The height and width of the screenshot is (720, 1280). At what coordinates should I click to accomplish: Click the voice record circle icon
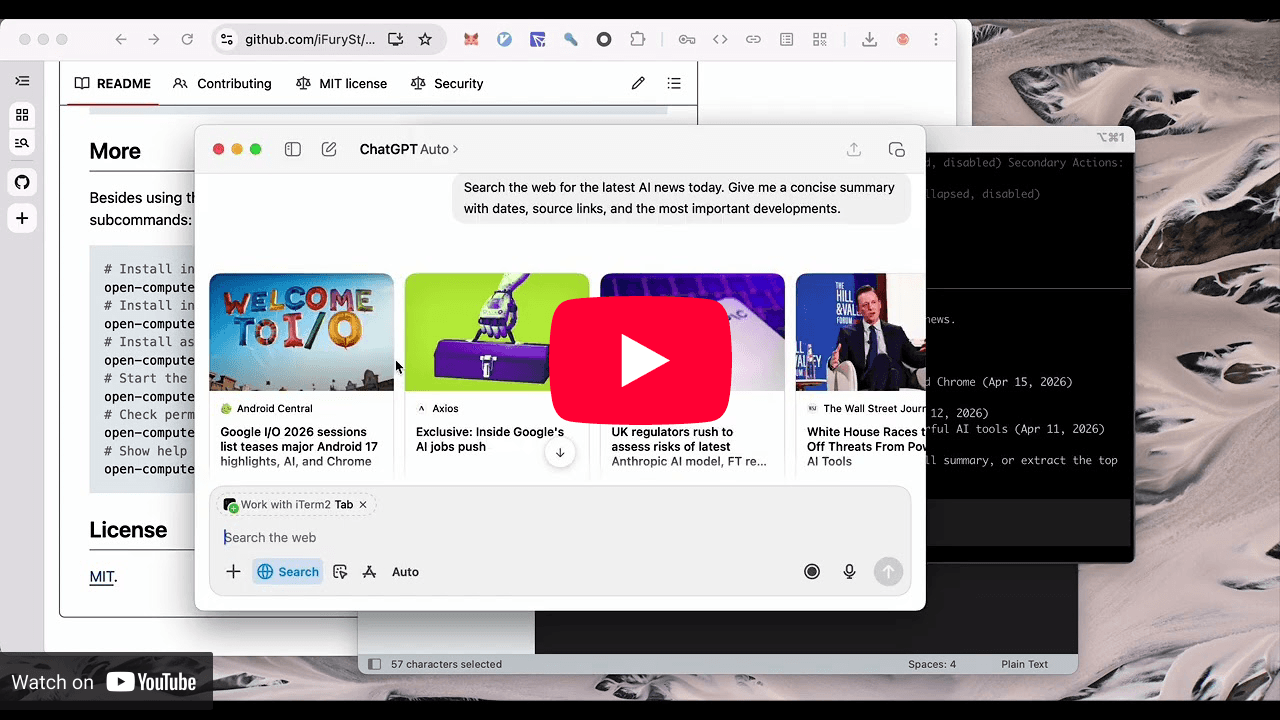[x=812, y=572]
